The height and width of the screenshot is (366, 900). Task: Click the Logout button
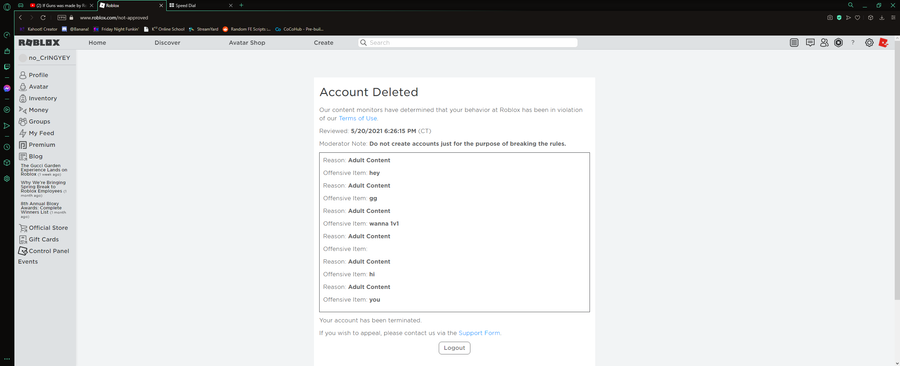click(455, 348)
